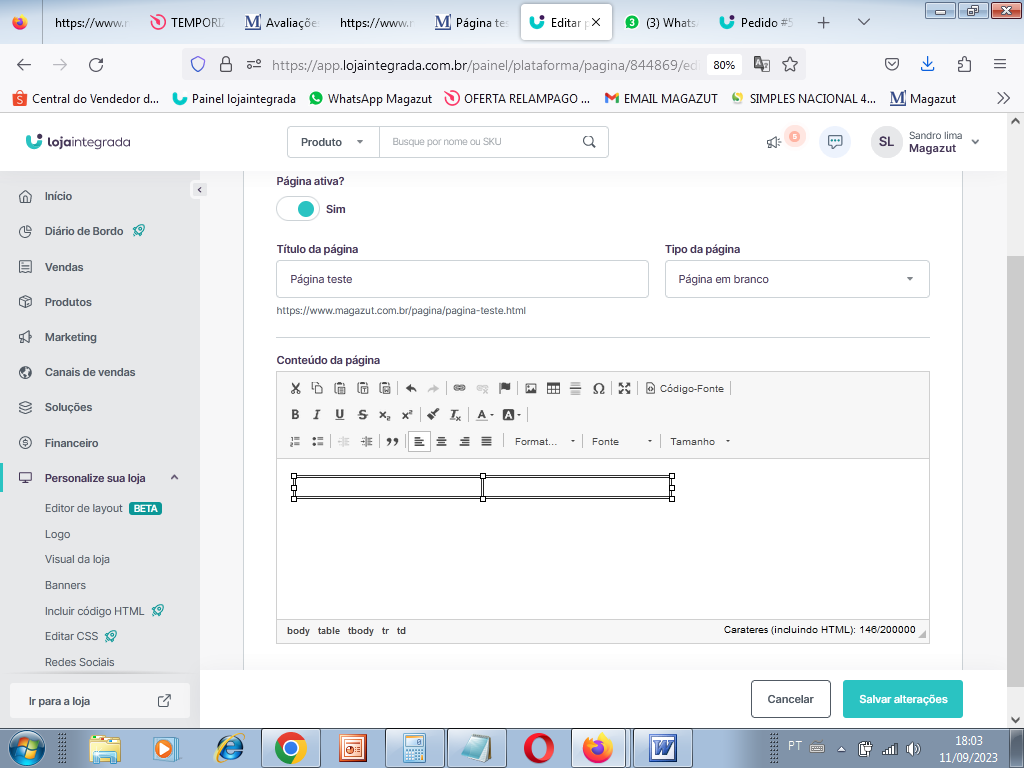Click the Cut scissors icon in editor
The width and height of the screenshot is (1024, 768).
point(295,388)
